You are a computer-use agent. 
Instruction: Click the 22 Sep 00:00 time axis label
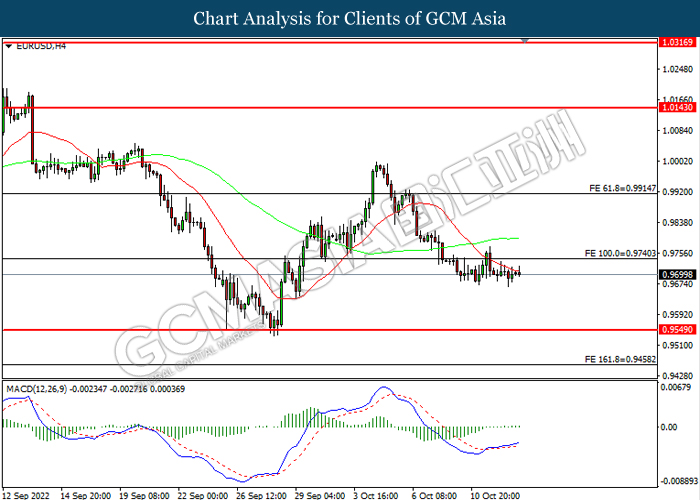tap(203, 496)
